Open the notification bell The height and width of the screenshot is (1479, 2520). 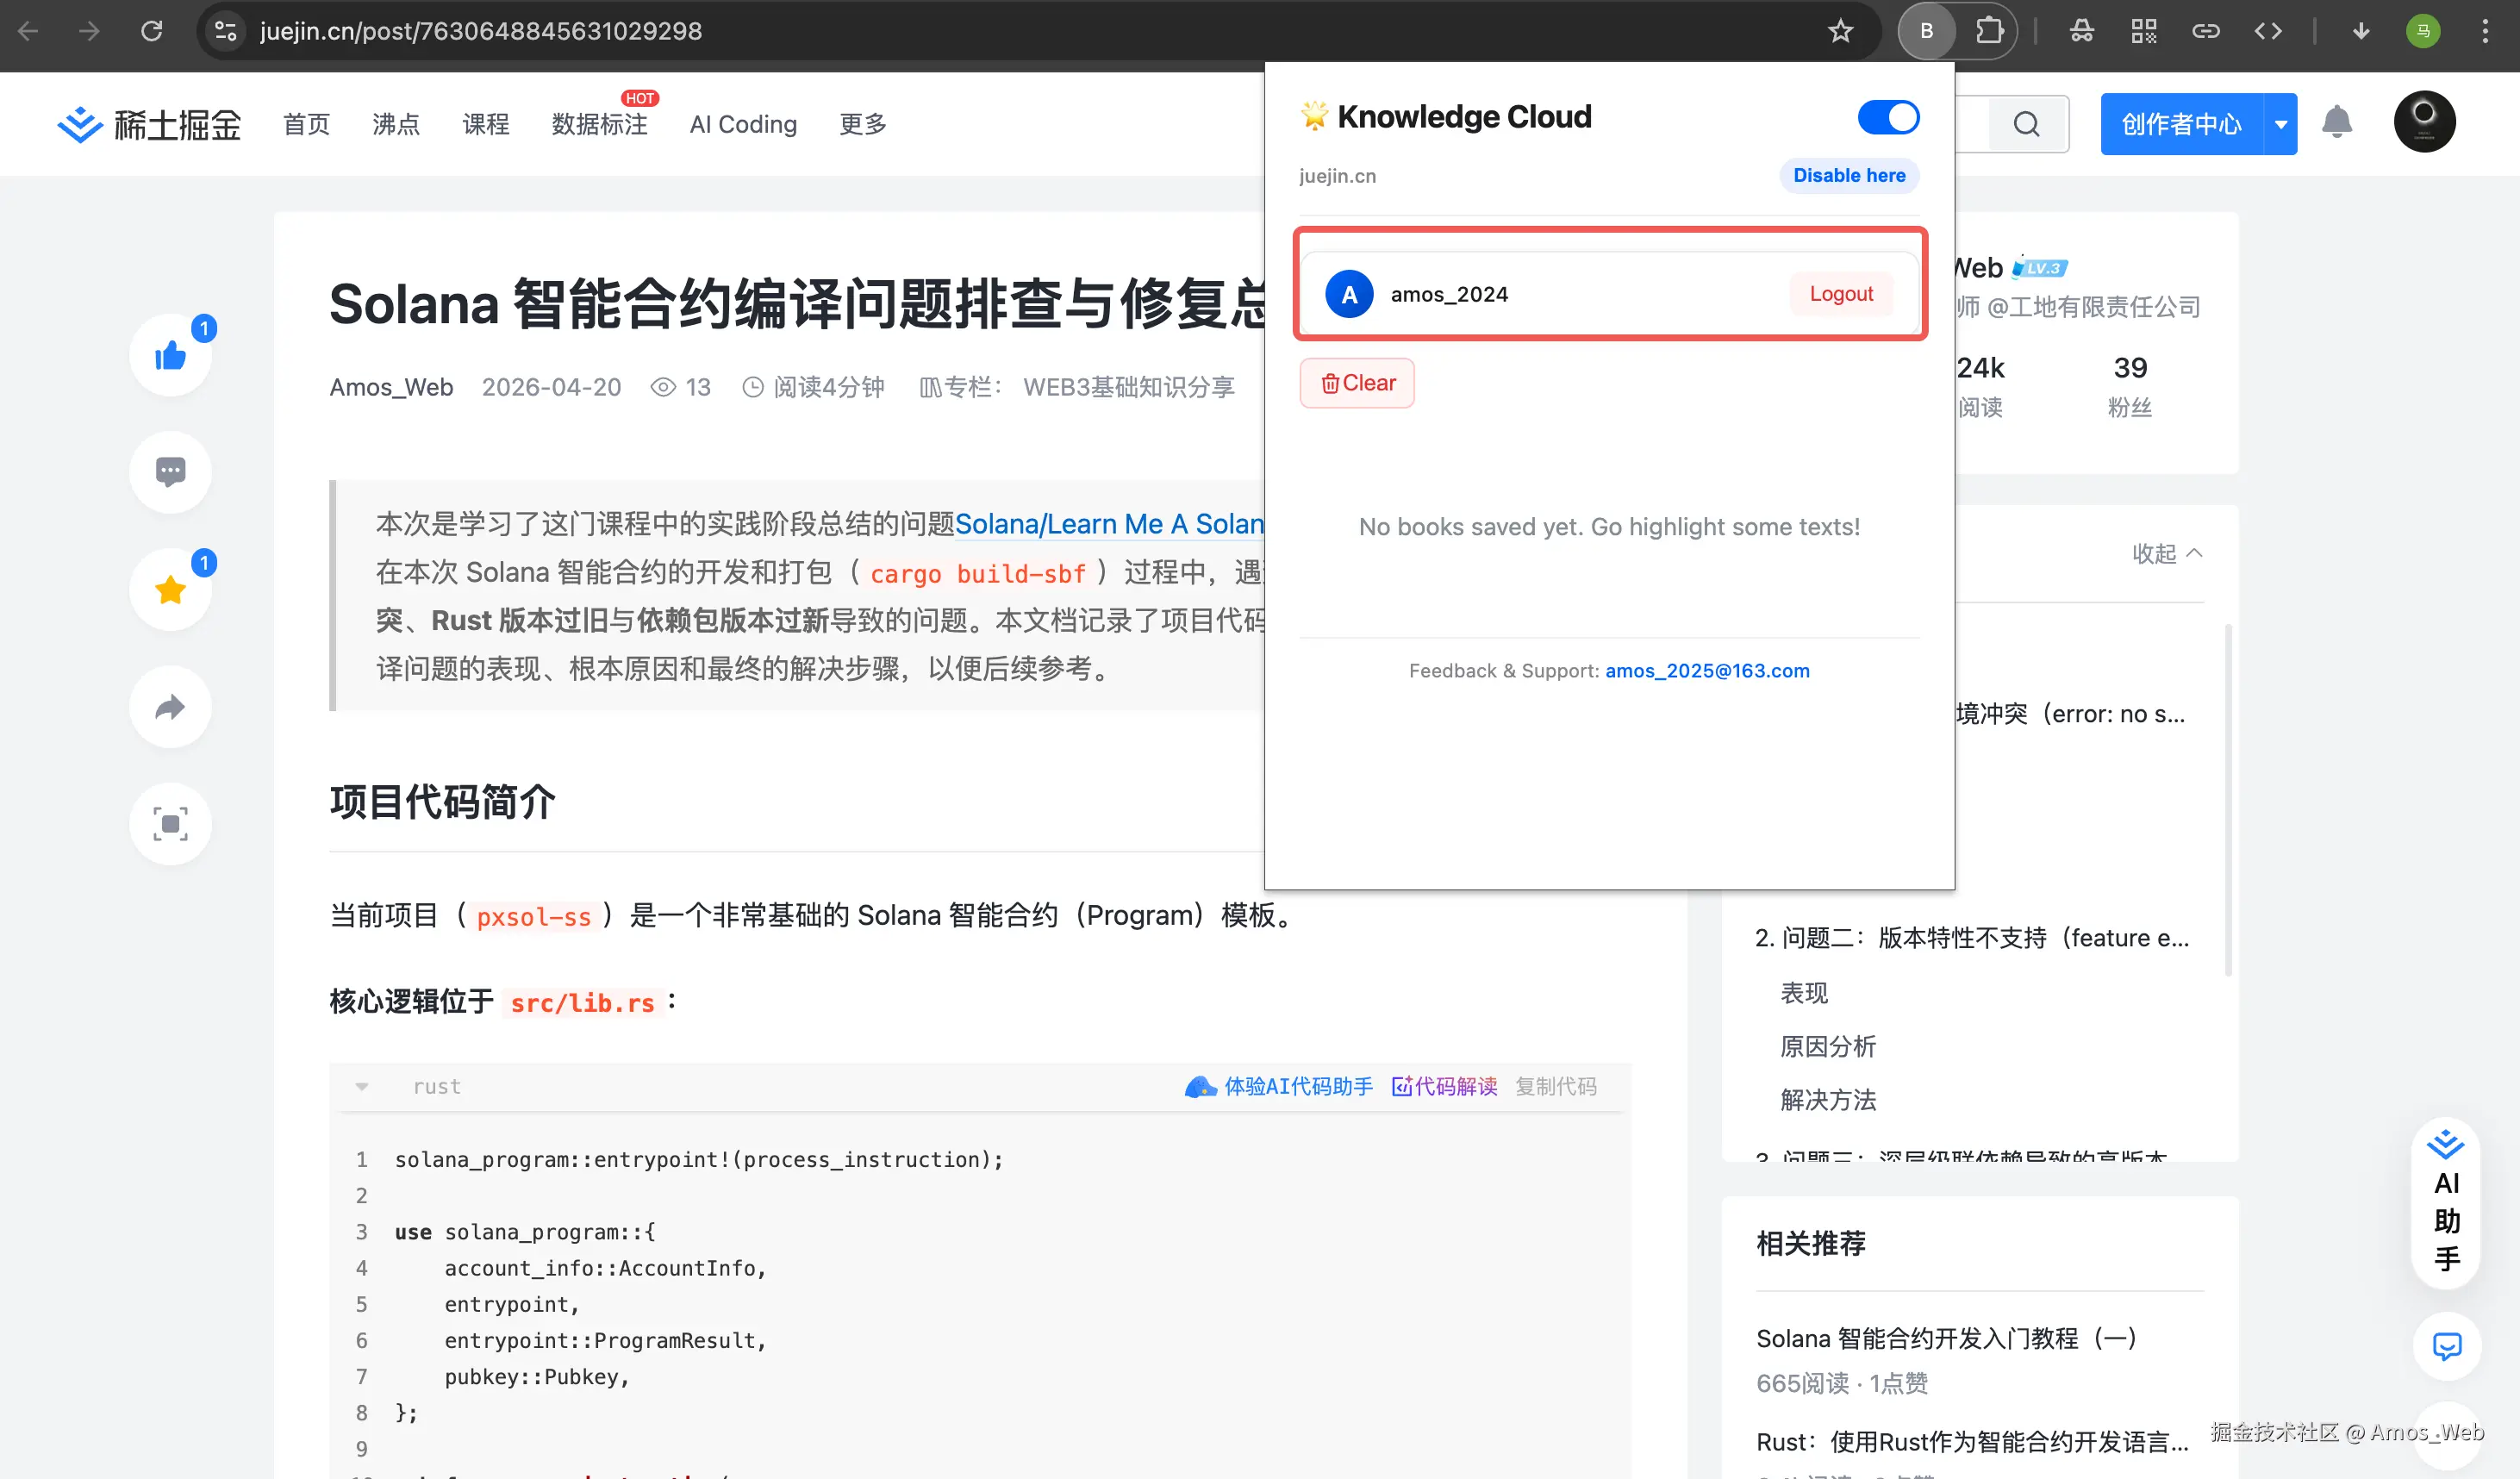point(2336,123)
